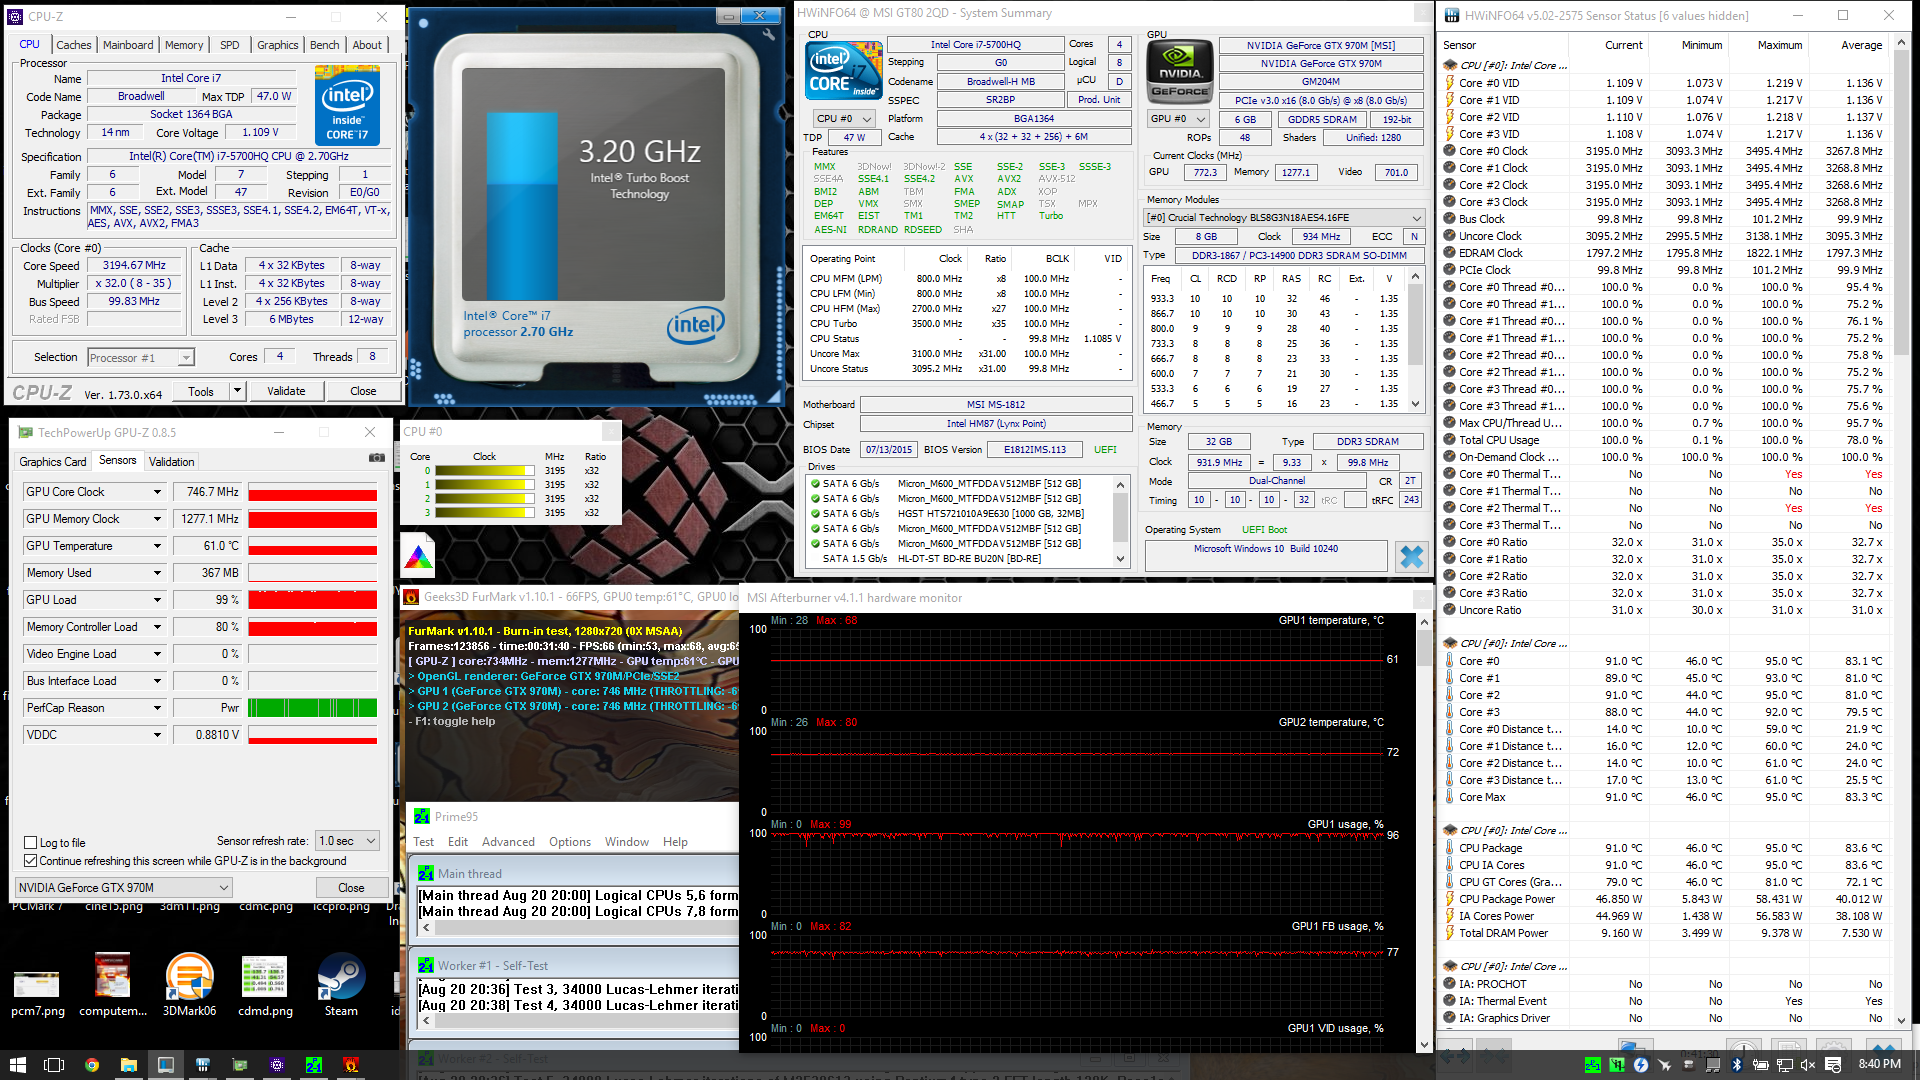Click the Prod. Unit button in HWiNFO
This screenshot has width=1920, height=1080.
[x=1099, y=100]
